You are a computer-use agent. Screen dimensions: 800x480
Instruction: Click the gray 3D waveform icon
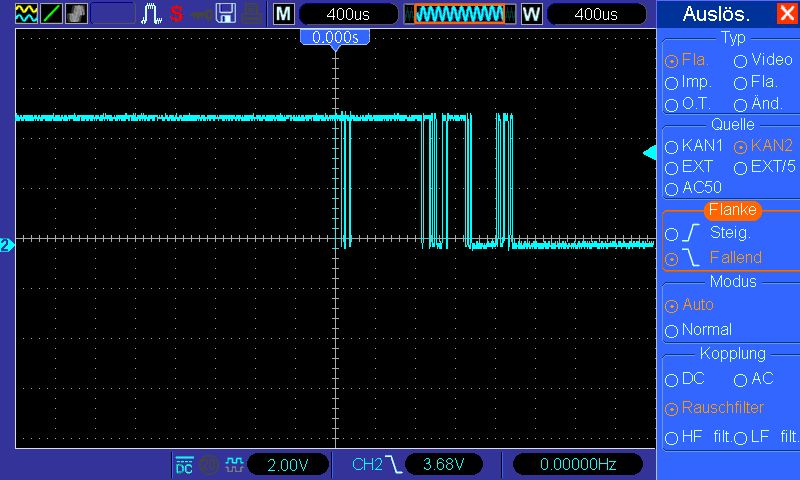[x=76, y=13]
